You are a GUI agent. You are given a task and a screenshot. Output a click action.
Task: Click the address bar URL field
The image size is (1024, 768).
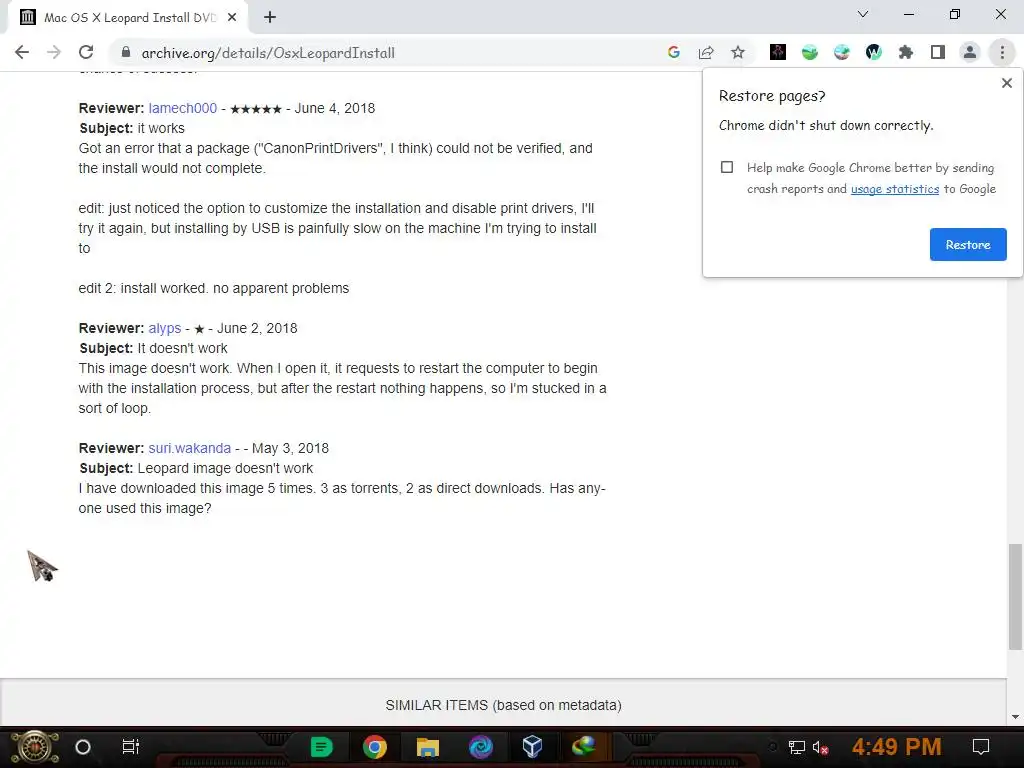coord(392,53)
